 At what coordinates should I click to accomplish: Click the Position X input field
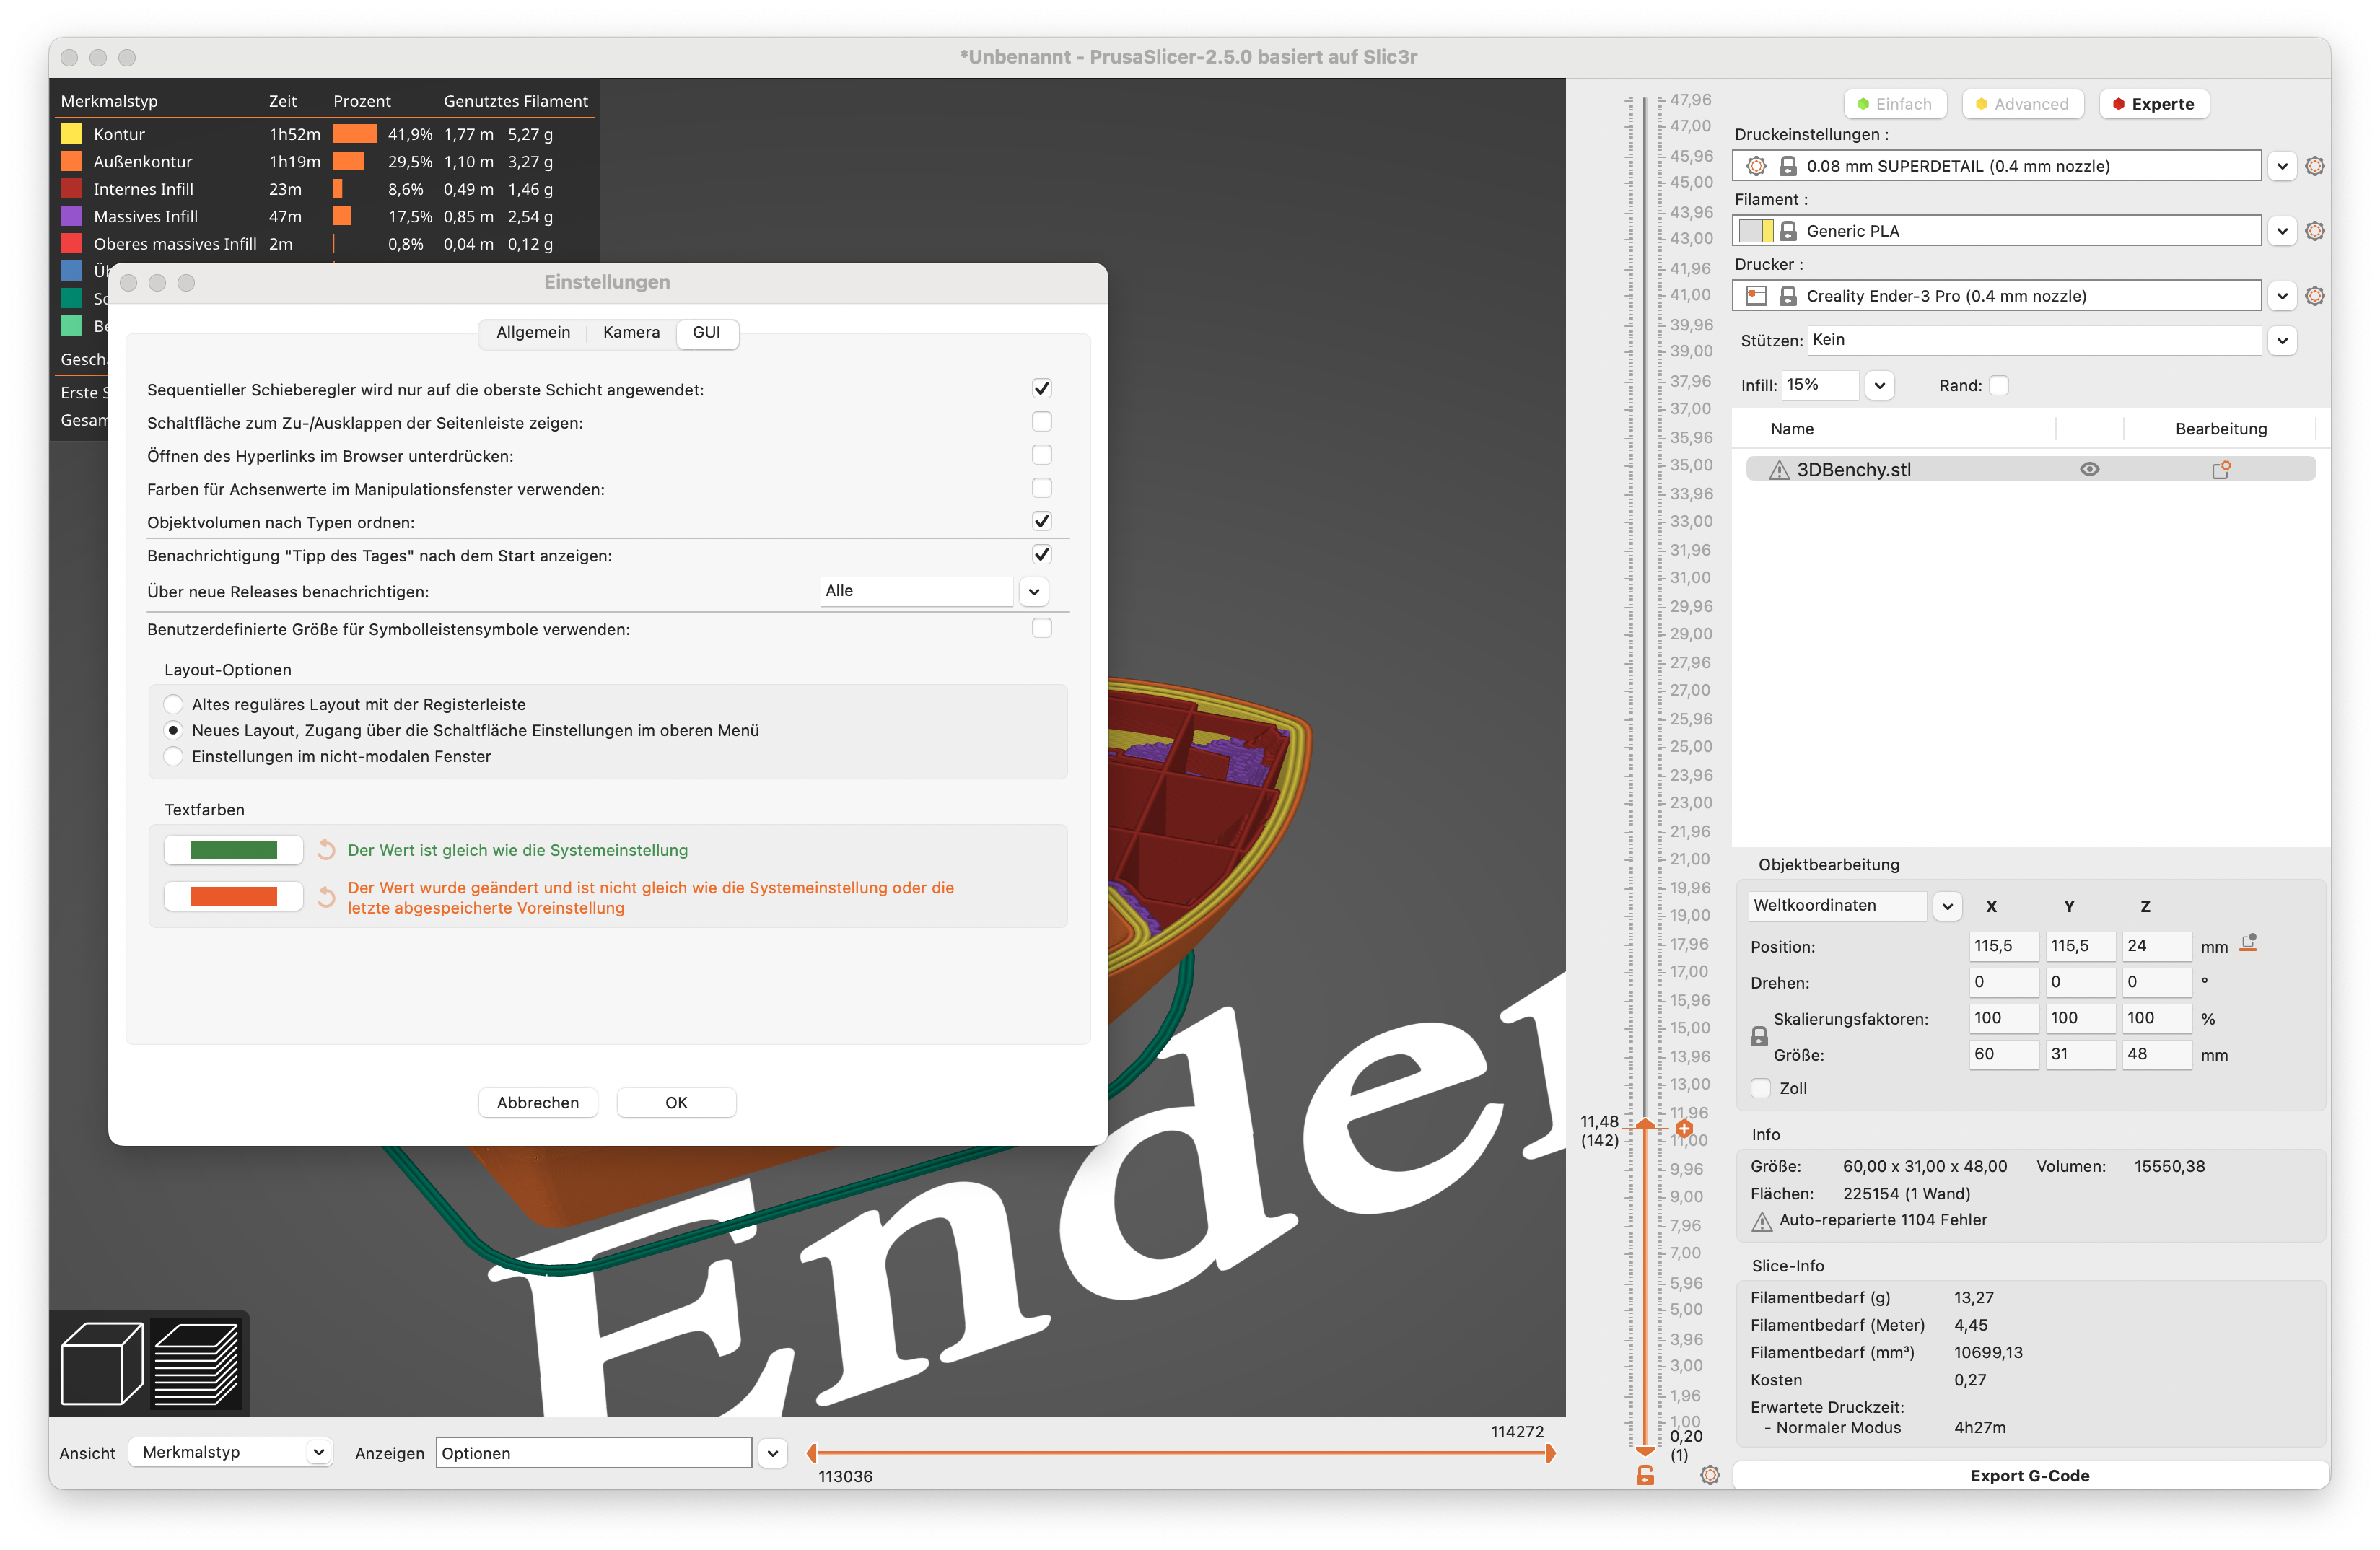click(x=2004, y=945)
